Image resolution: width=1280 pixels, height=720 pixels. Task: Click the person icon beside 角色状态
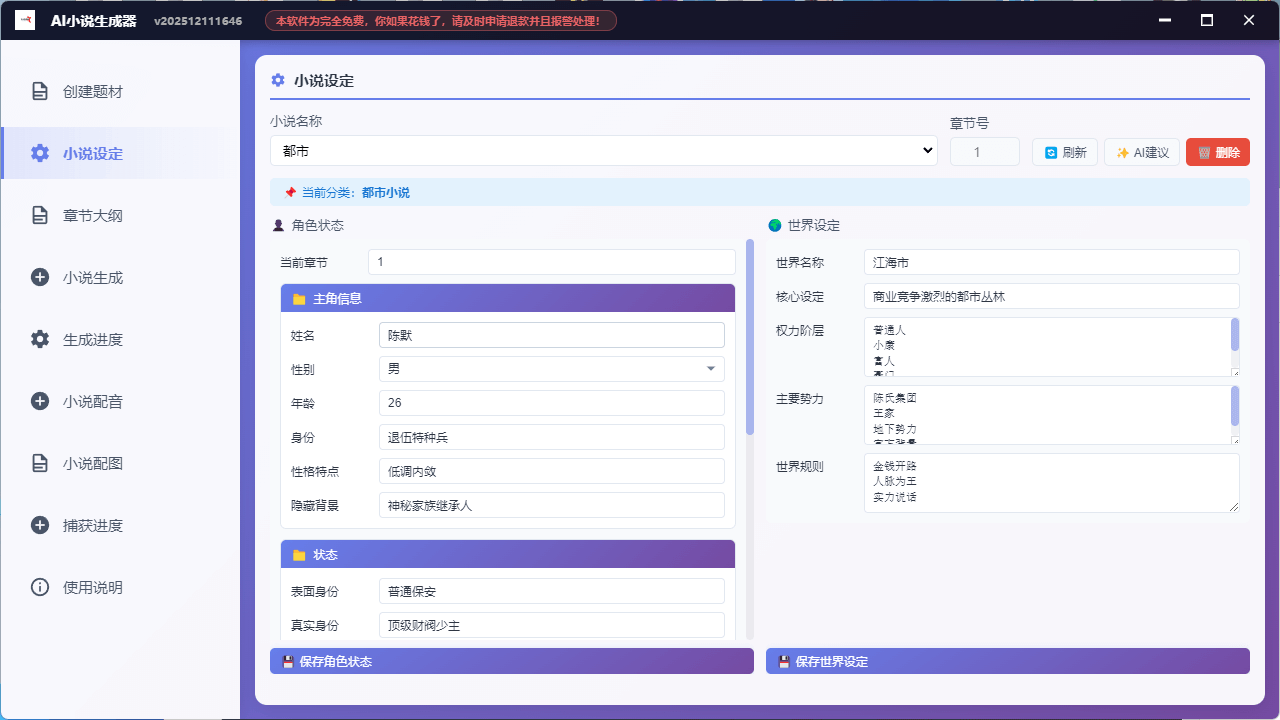point(278,226)
